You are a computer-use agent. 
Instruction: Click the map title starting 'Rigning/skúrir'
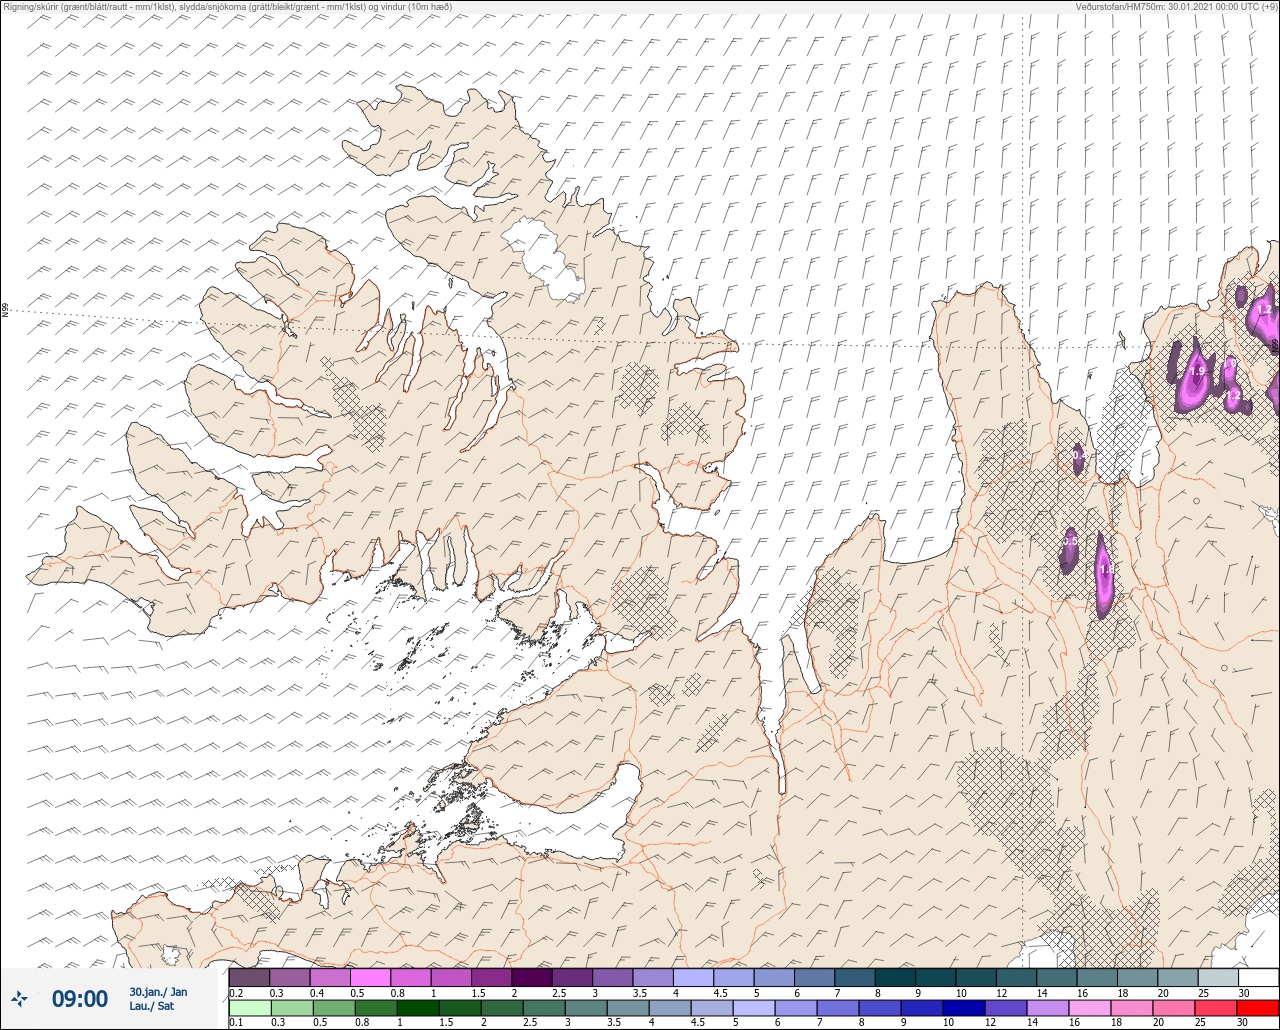(x=227, y=6)
